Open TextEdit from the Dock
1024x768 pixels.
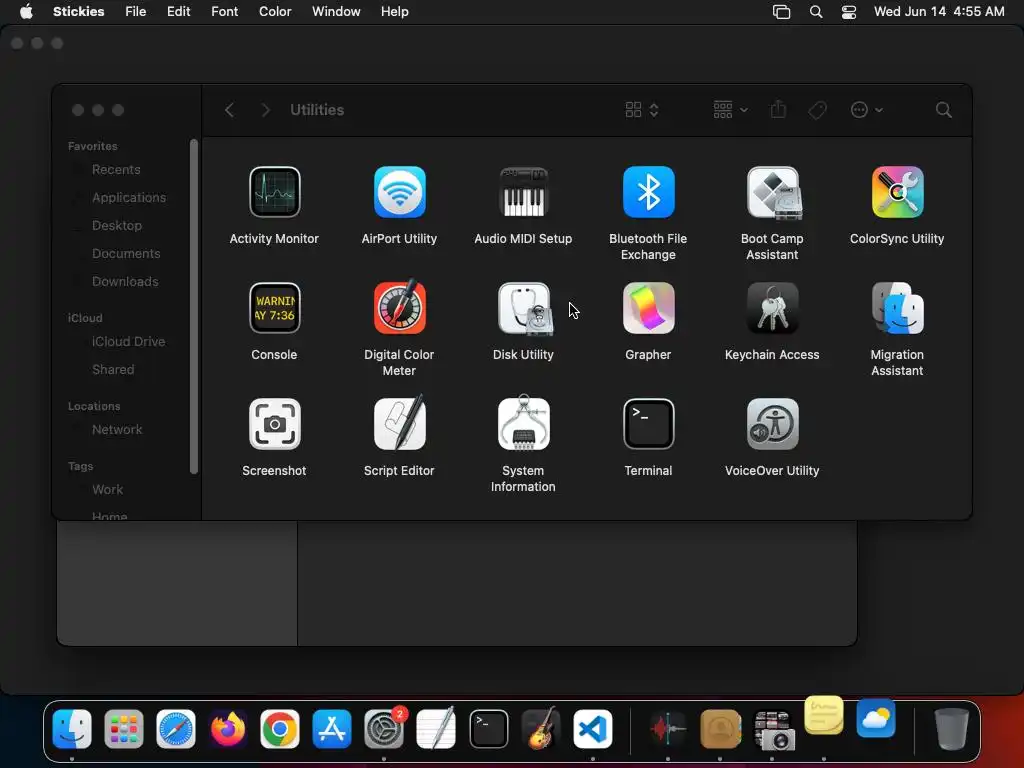pyautogui.click(x=436, y=729)
